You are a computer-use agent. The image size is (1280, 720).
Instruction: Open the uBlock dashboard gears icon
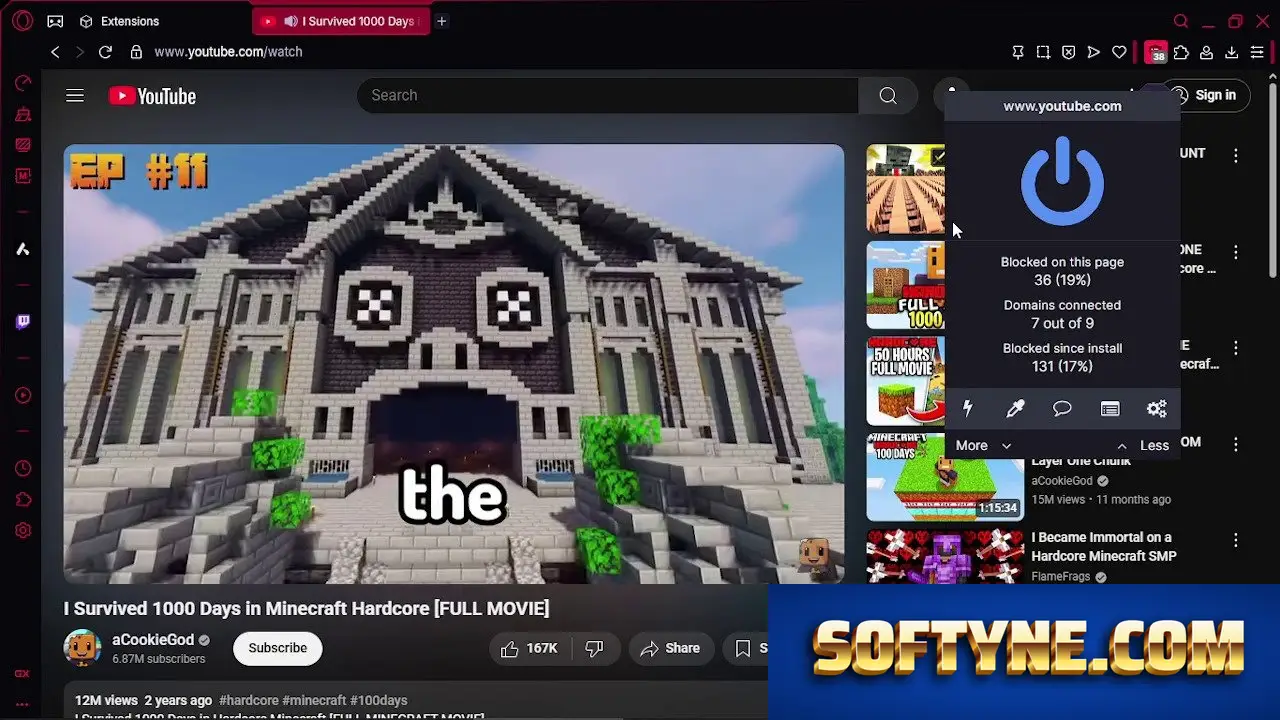[1157, 408]
